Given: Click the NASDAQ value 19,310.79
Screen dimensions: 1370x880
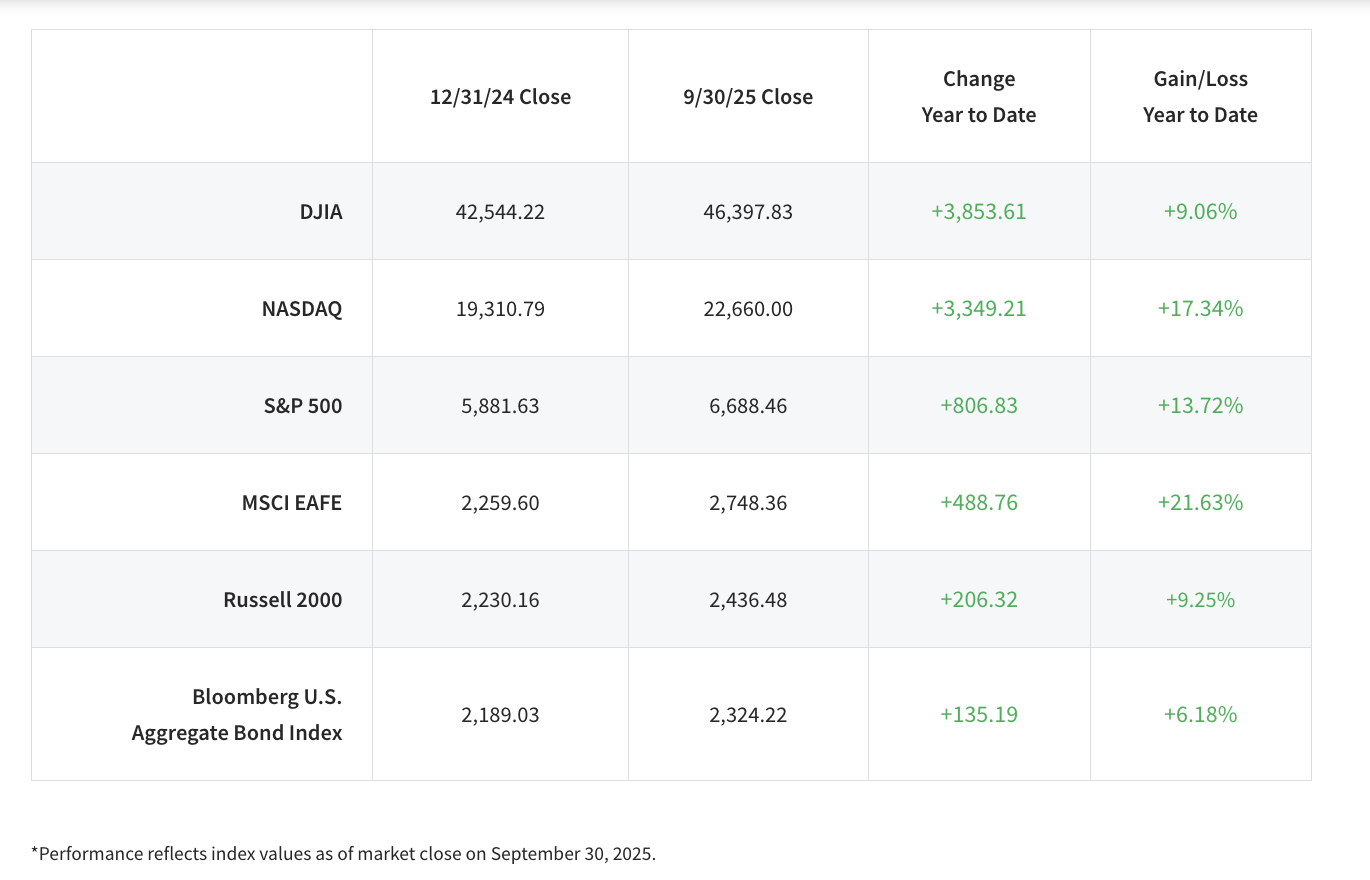Looking at the screenshot, I should [500, 309].
